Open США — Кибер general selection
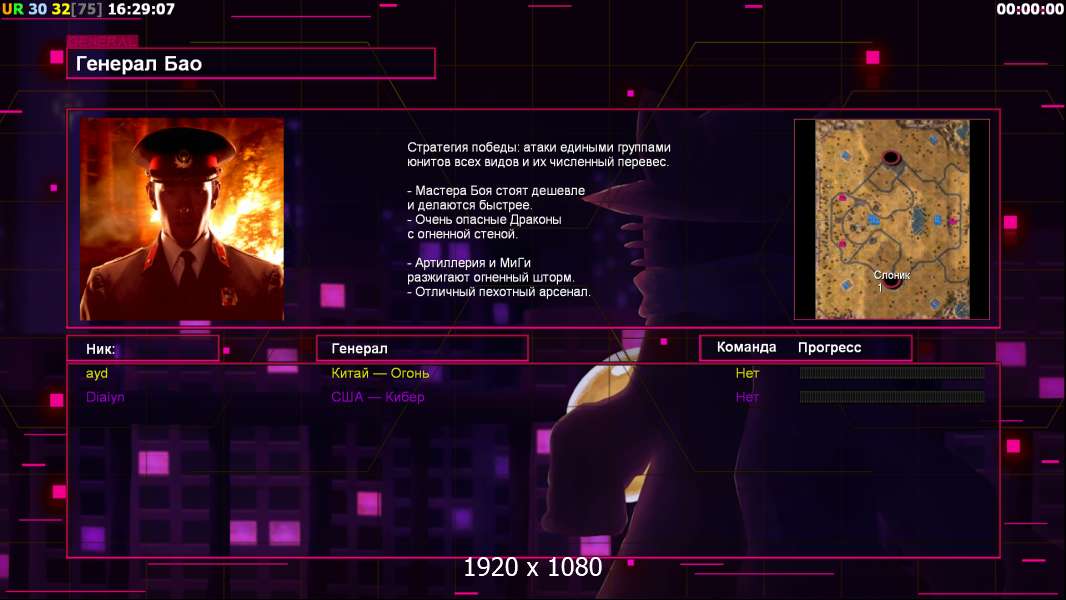 click(377, 397)
